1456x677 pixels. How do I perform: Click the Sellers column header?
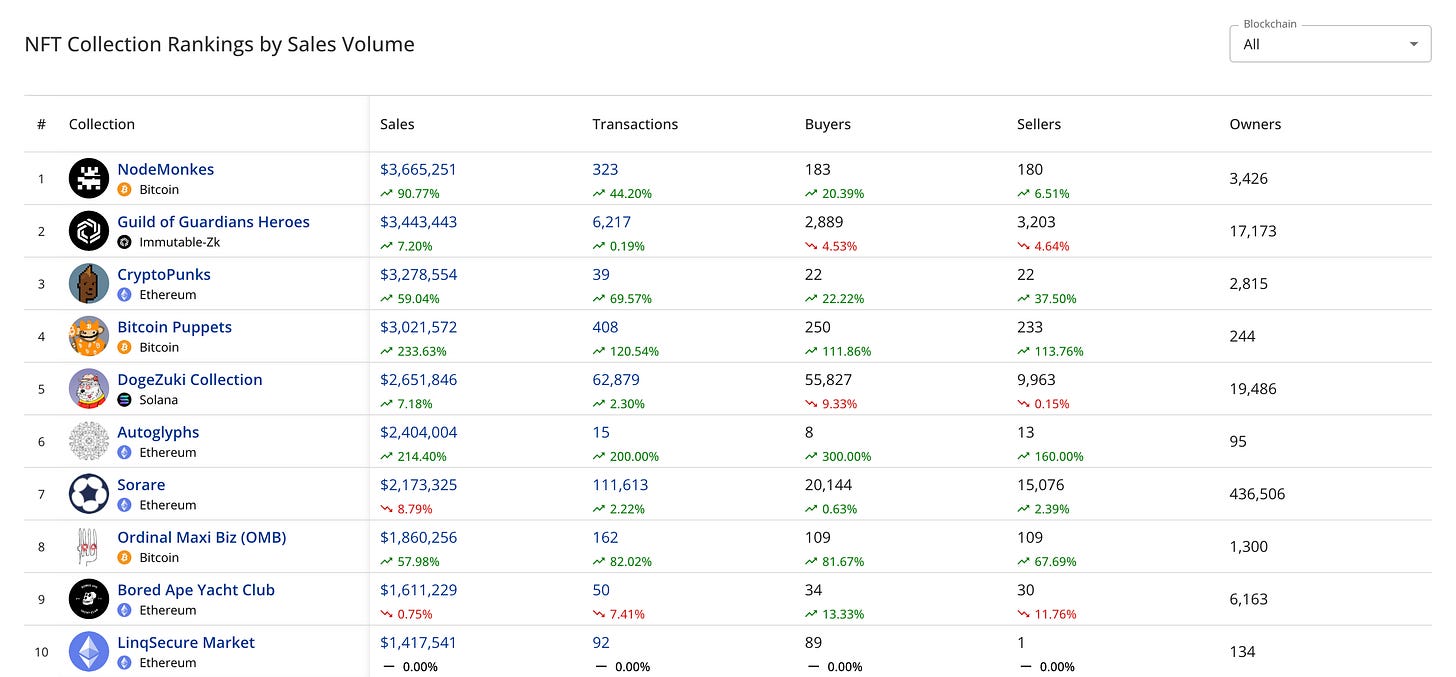pyautogui.click(x=1039, y=124)
